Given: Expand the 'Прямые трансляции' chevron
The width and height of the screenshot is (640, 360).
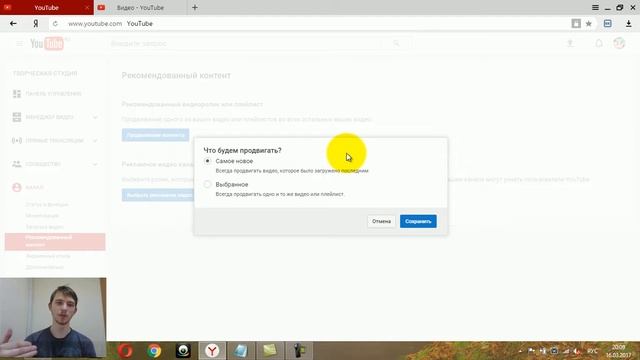Looking at the screenshot, I should click(95, 141).
